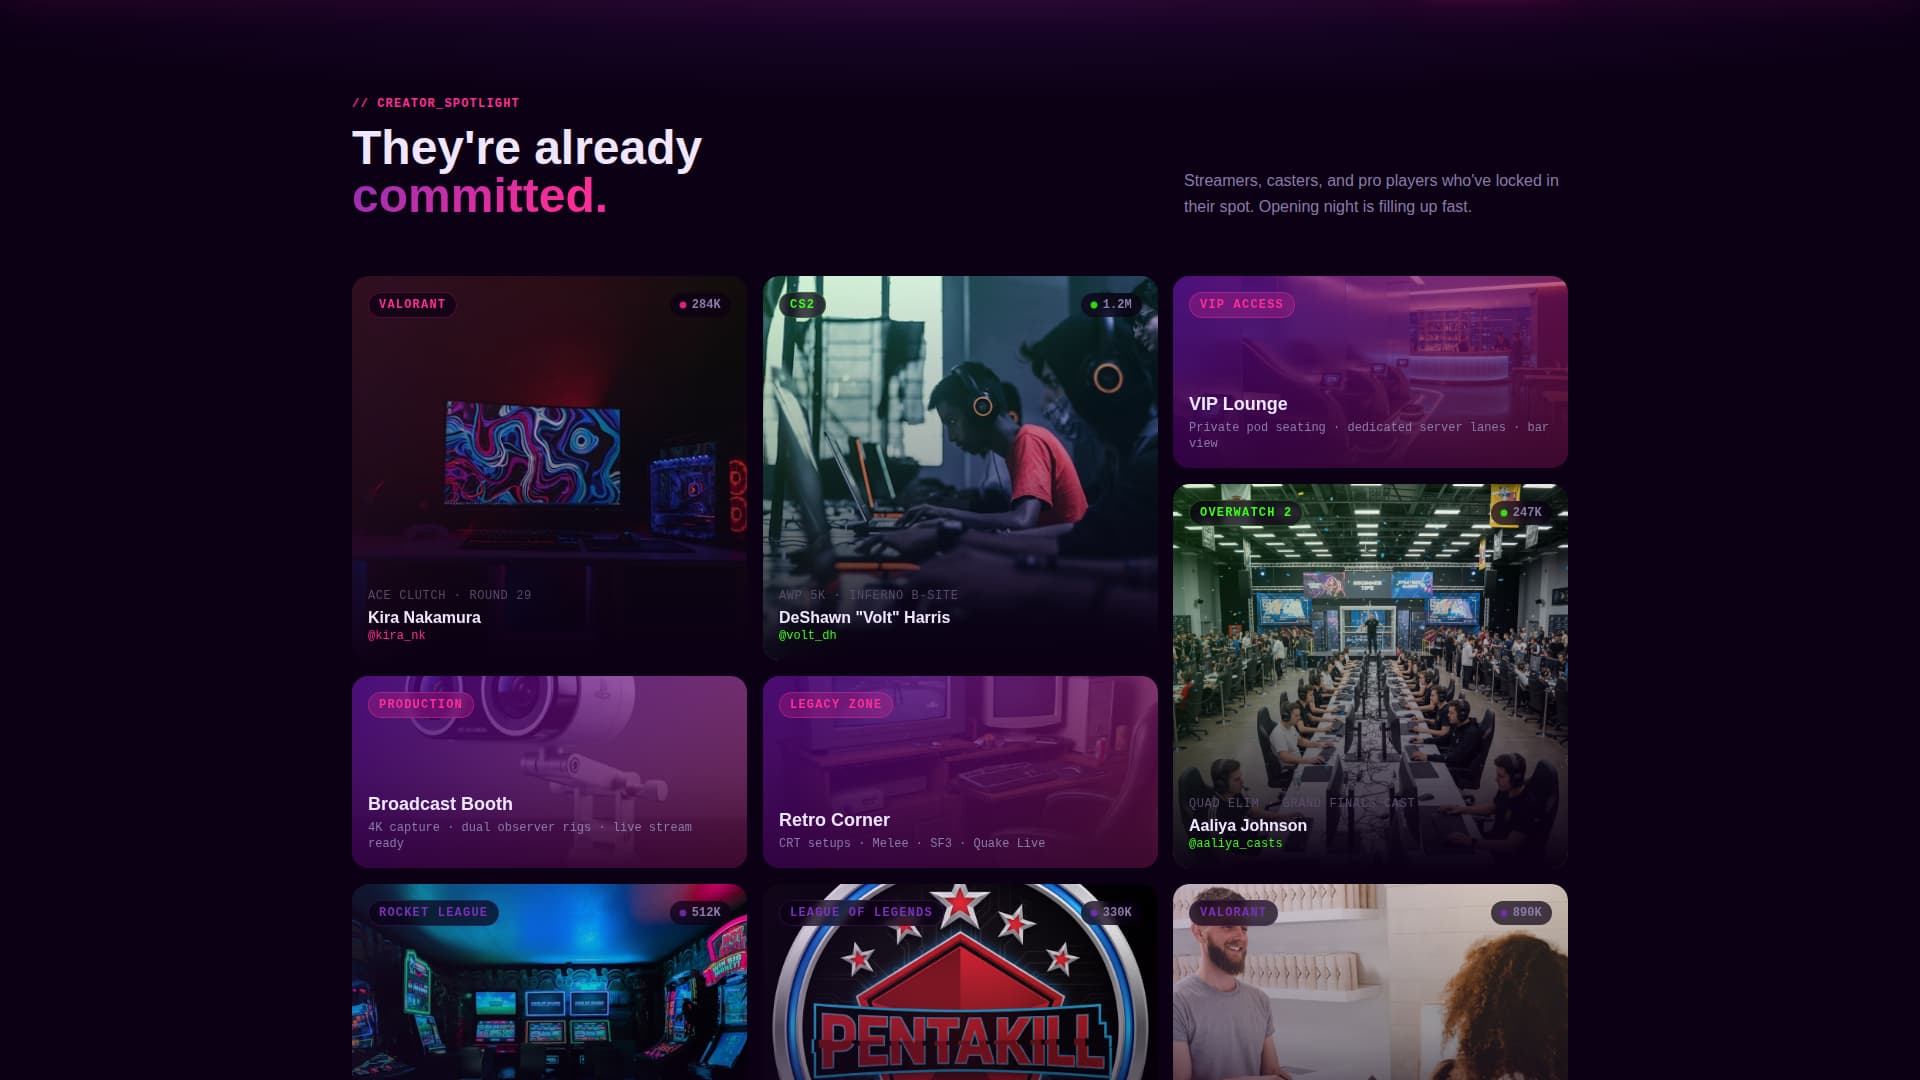Image resolution: width=1920 pixels, height=1080 pixels.
Task: Toggle the 1.2M viewer indicator on DeShawn's stream
Action: pos(1108,305)
